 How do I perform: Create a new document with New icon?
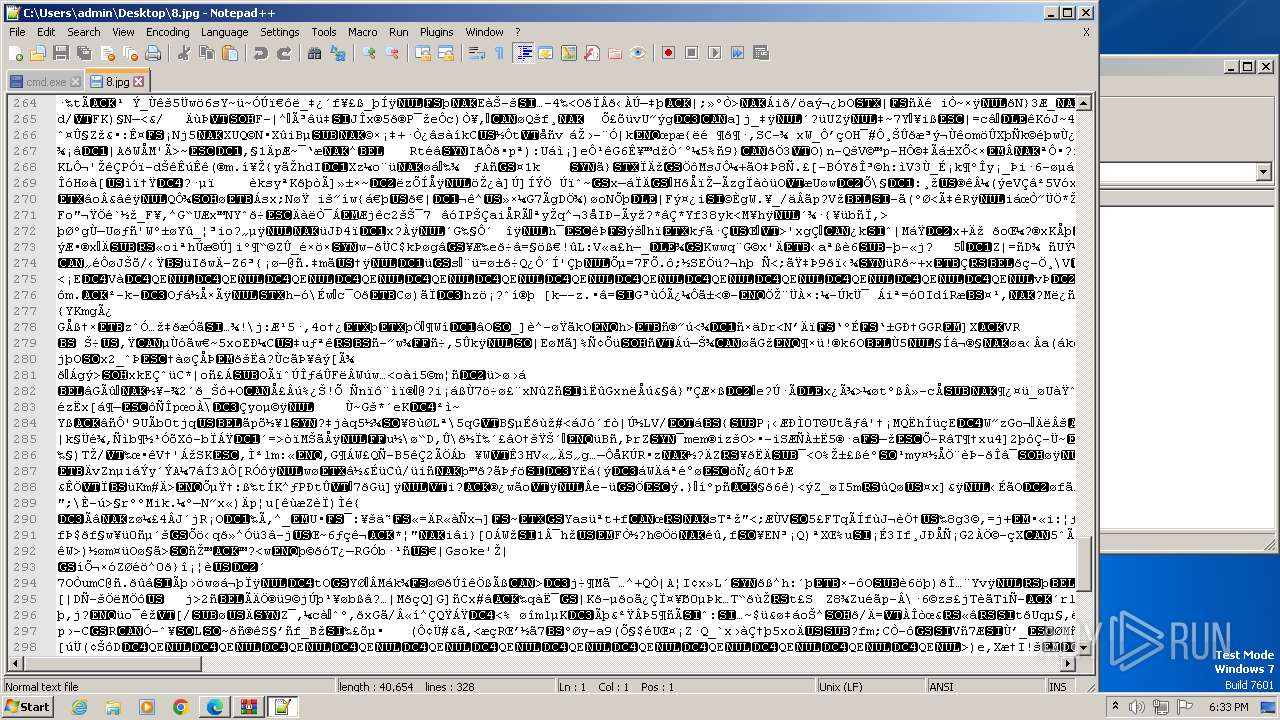16,53
